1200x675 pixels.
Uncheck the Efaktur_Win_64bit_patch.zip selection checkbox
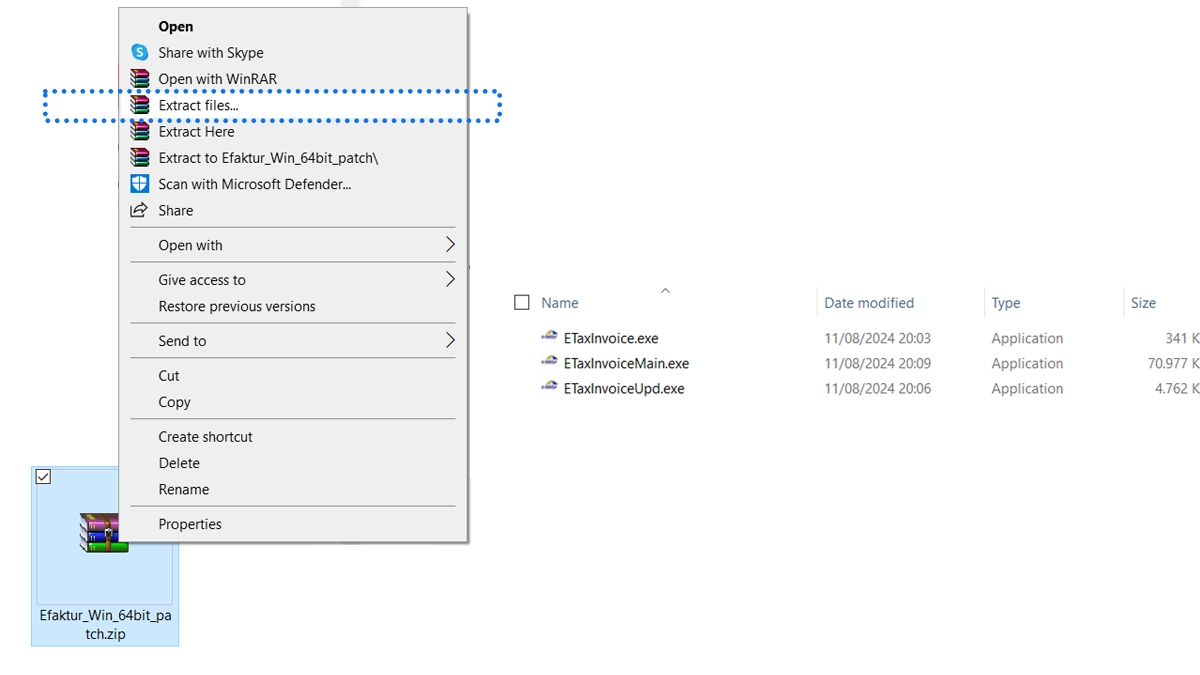[43, 477]
